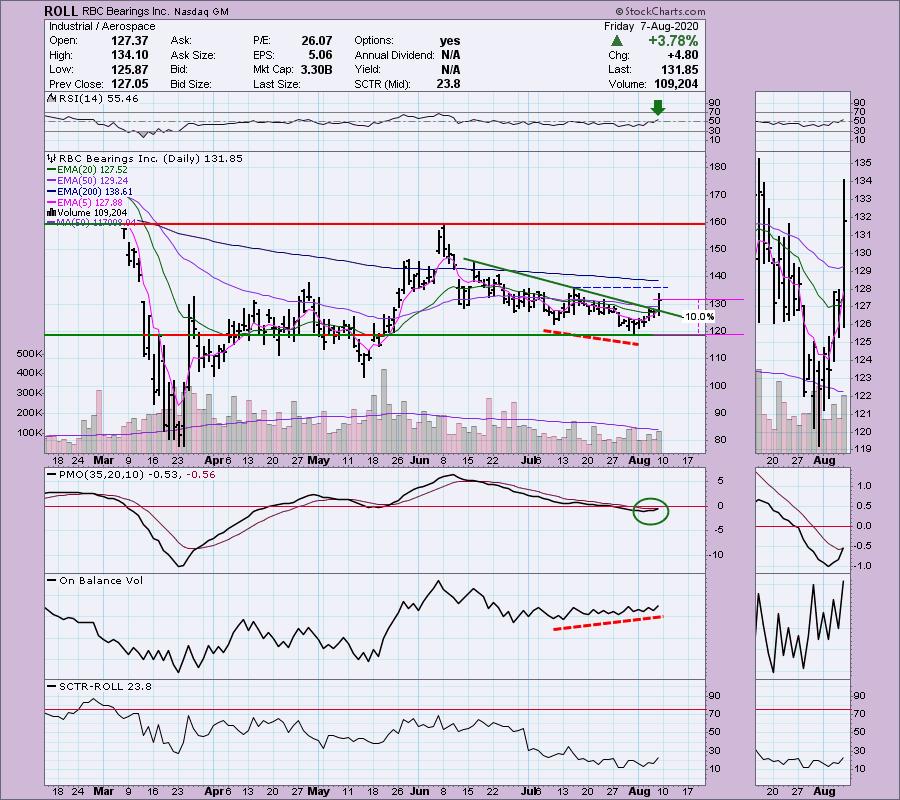Click the zoomed thumbnail price panel on right
Image resolution: width=900 pixels, height=800 pixels.
802,300
